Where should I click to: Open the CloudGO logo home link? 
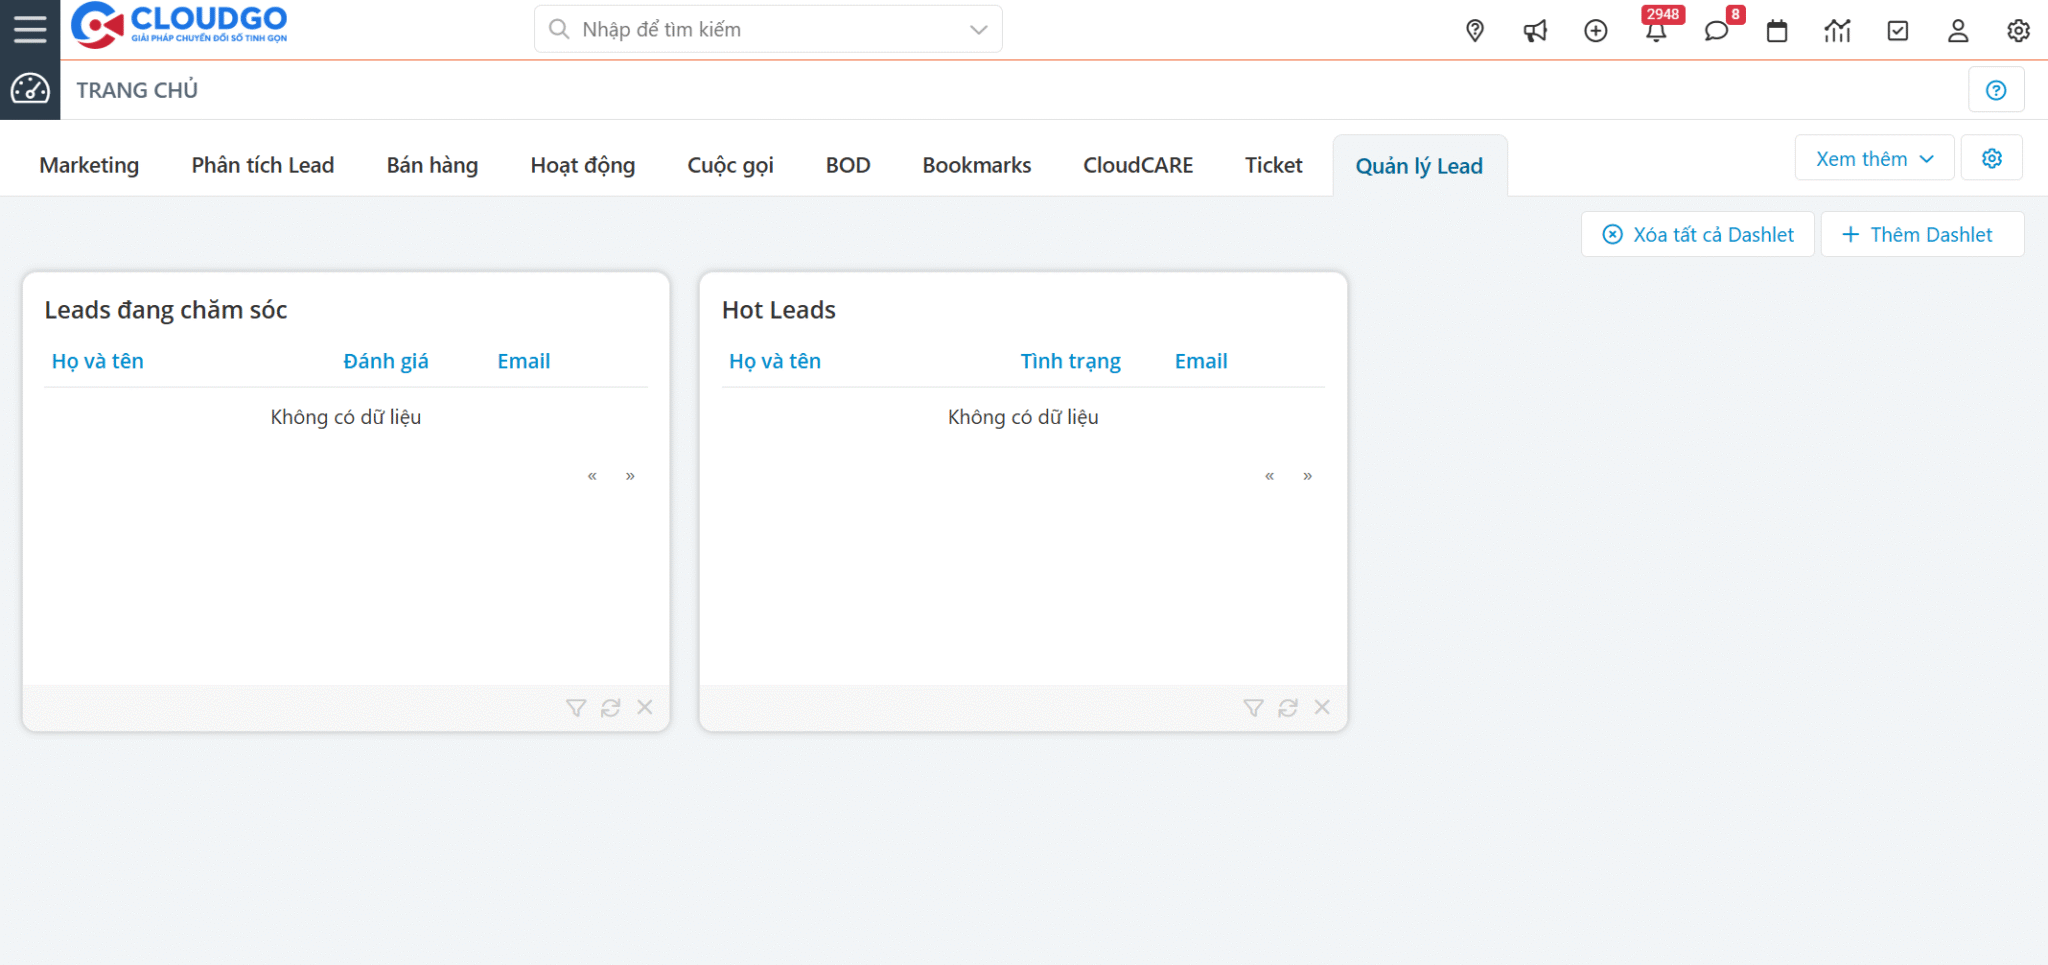click(179, 25)
